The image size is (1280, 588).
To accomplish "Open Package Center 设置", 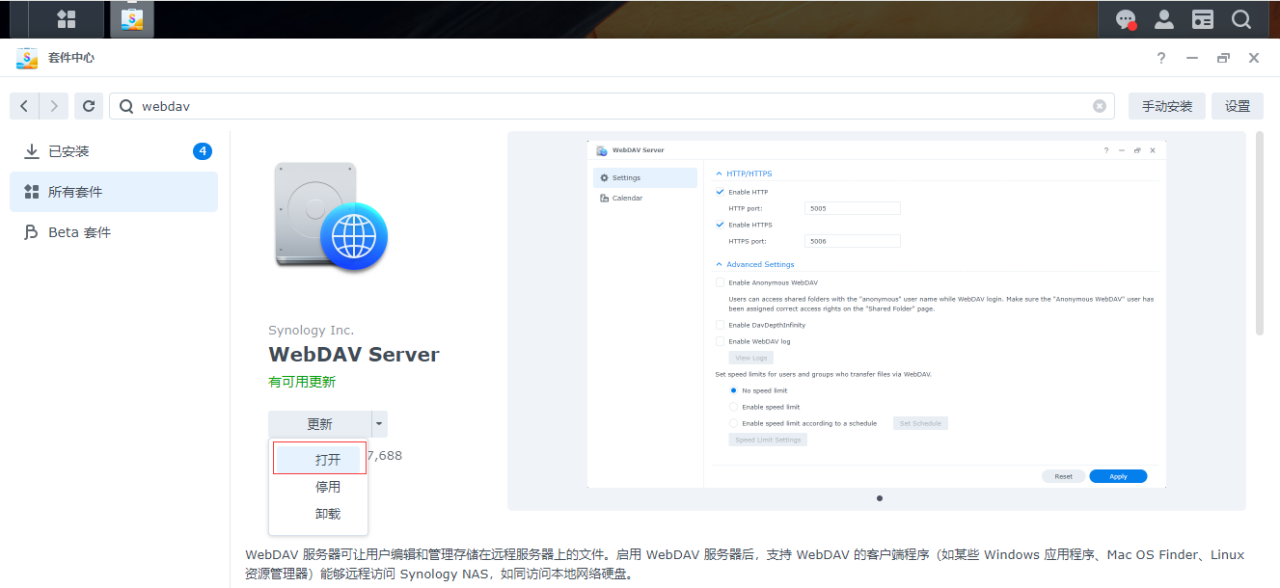I will point(1237,105).
